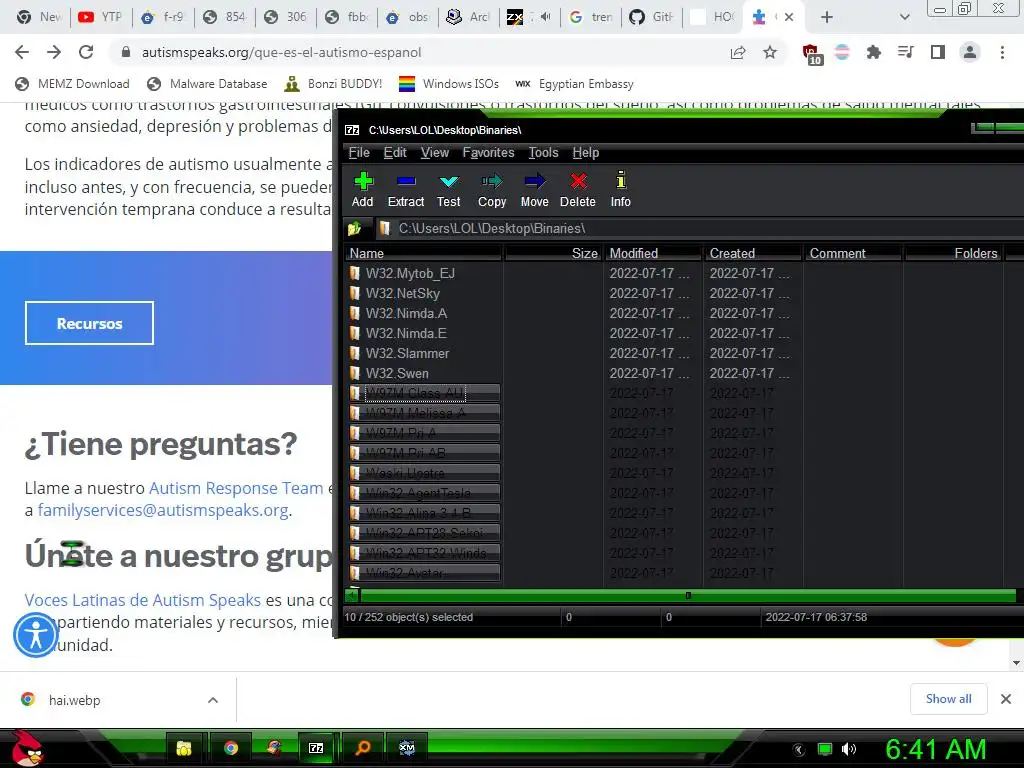The image size is (1024, 768).
Task: Click the 7-Zip address path field
Action: click(699, 229)
